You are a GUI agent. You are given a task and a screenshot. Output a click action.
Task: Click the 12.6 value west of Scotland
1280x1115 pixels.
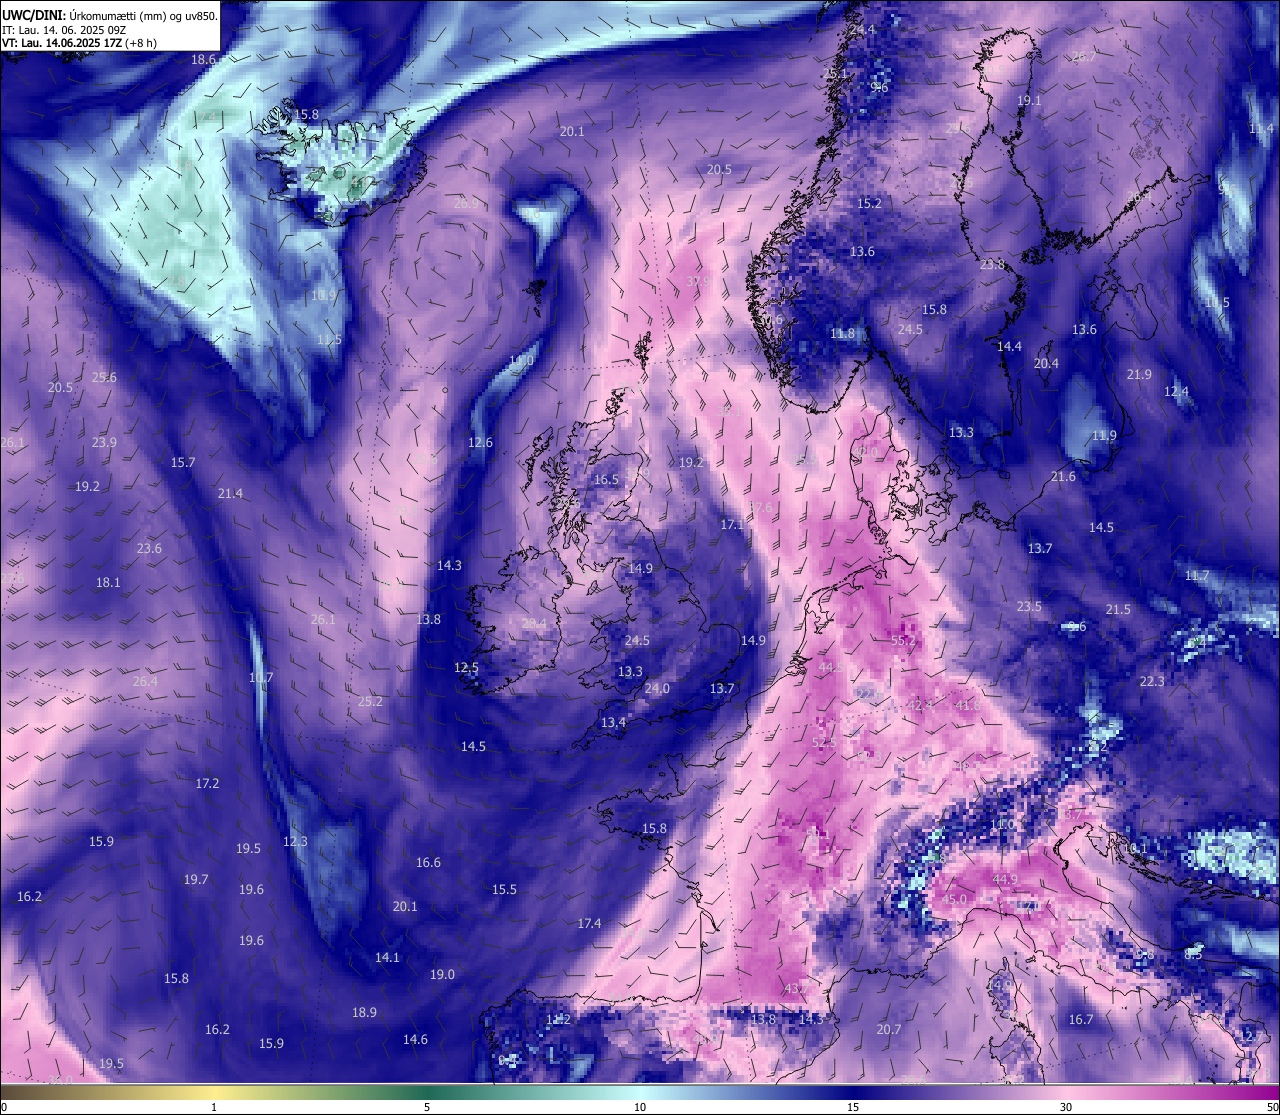click(x=480, y=442)
